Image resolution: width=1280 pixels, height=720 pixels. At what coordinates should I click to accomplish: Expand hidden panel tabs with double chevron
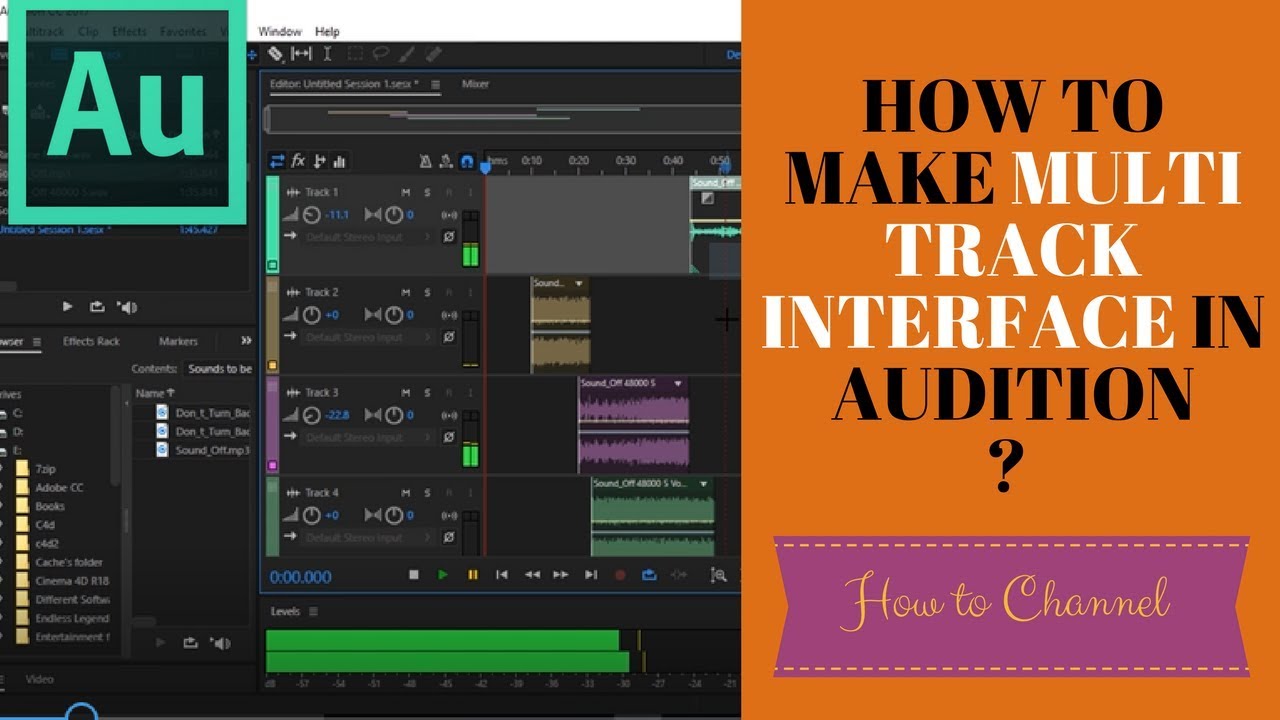point(246,341)
